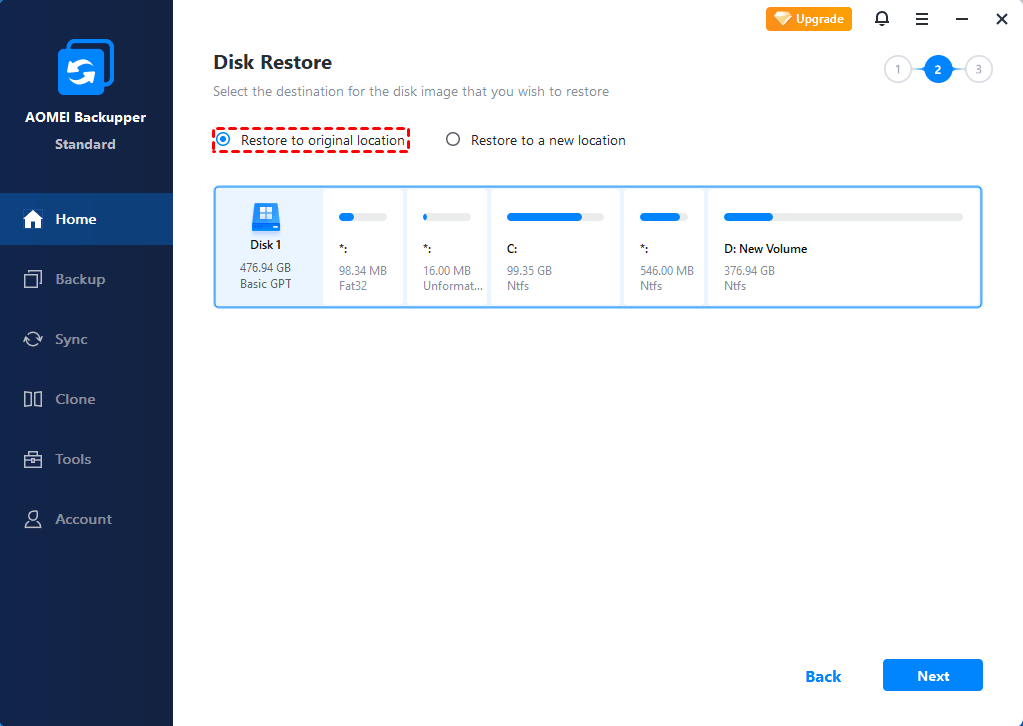The width and height of the screenshot is (1023, 726).
Task: Click the C: partition usage bar
Action: 555,217
